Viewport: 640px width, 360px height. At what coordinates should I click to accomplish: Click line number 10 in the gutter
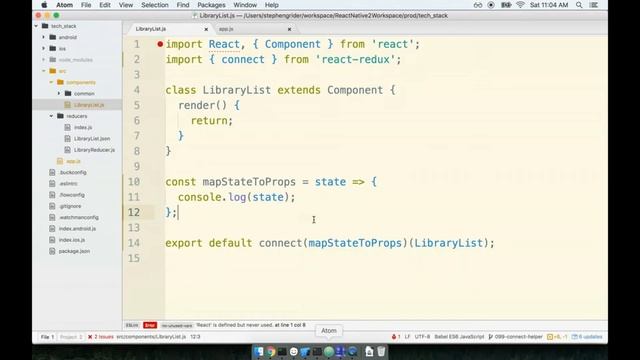coord(134,182)
